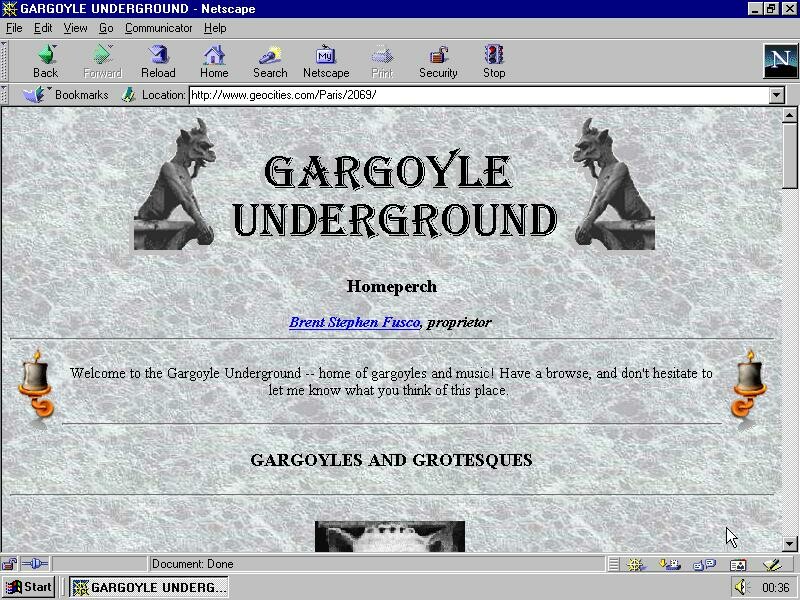Follow the Brent Stephen Fusco link

point(354,322)
